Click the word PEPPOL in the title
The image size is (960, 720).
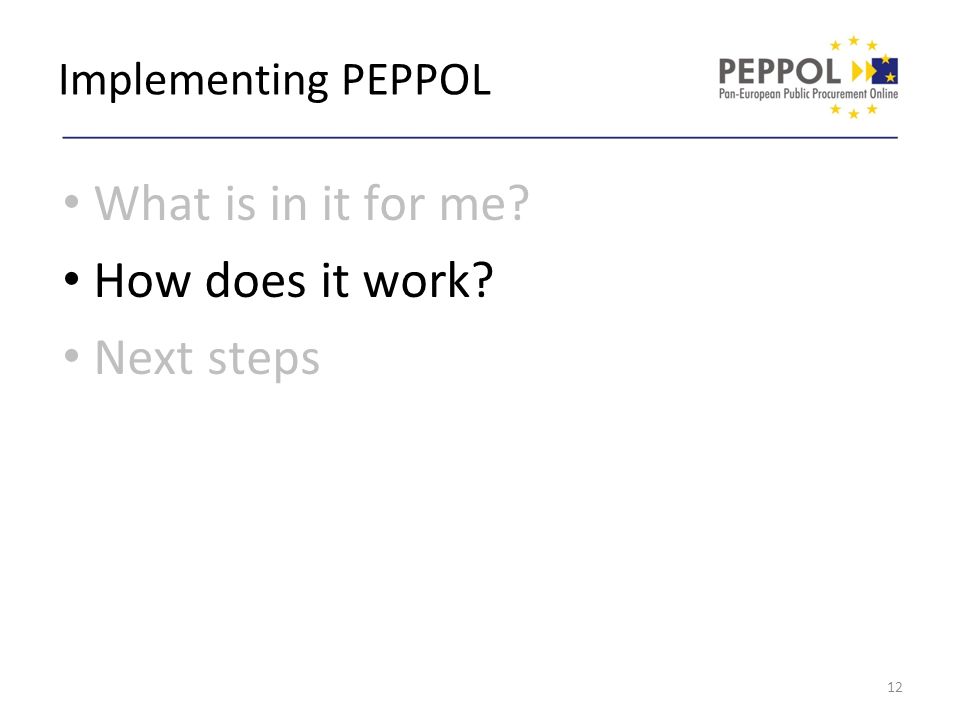(416, 80)
